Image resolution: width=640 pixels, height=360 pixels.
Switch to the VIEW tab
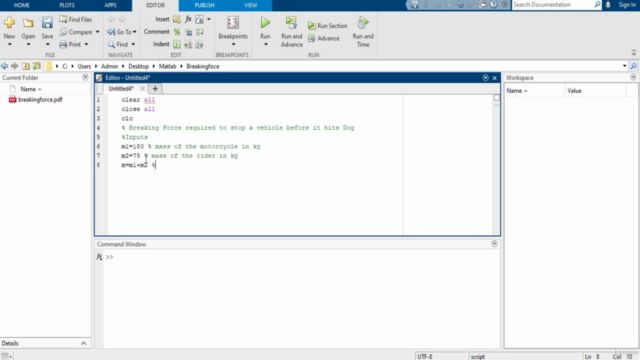tap(251, 5)
